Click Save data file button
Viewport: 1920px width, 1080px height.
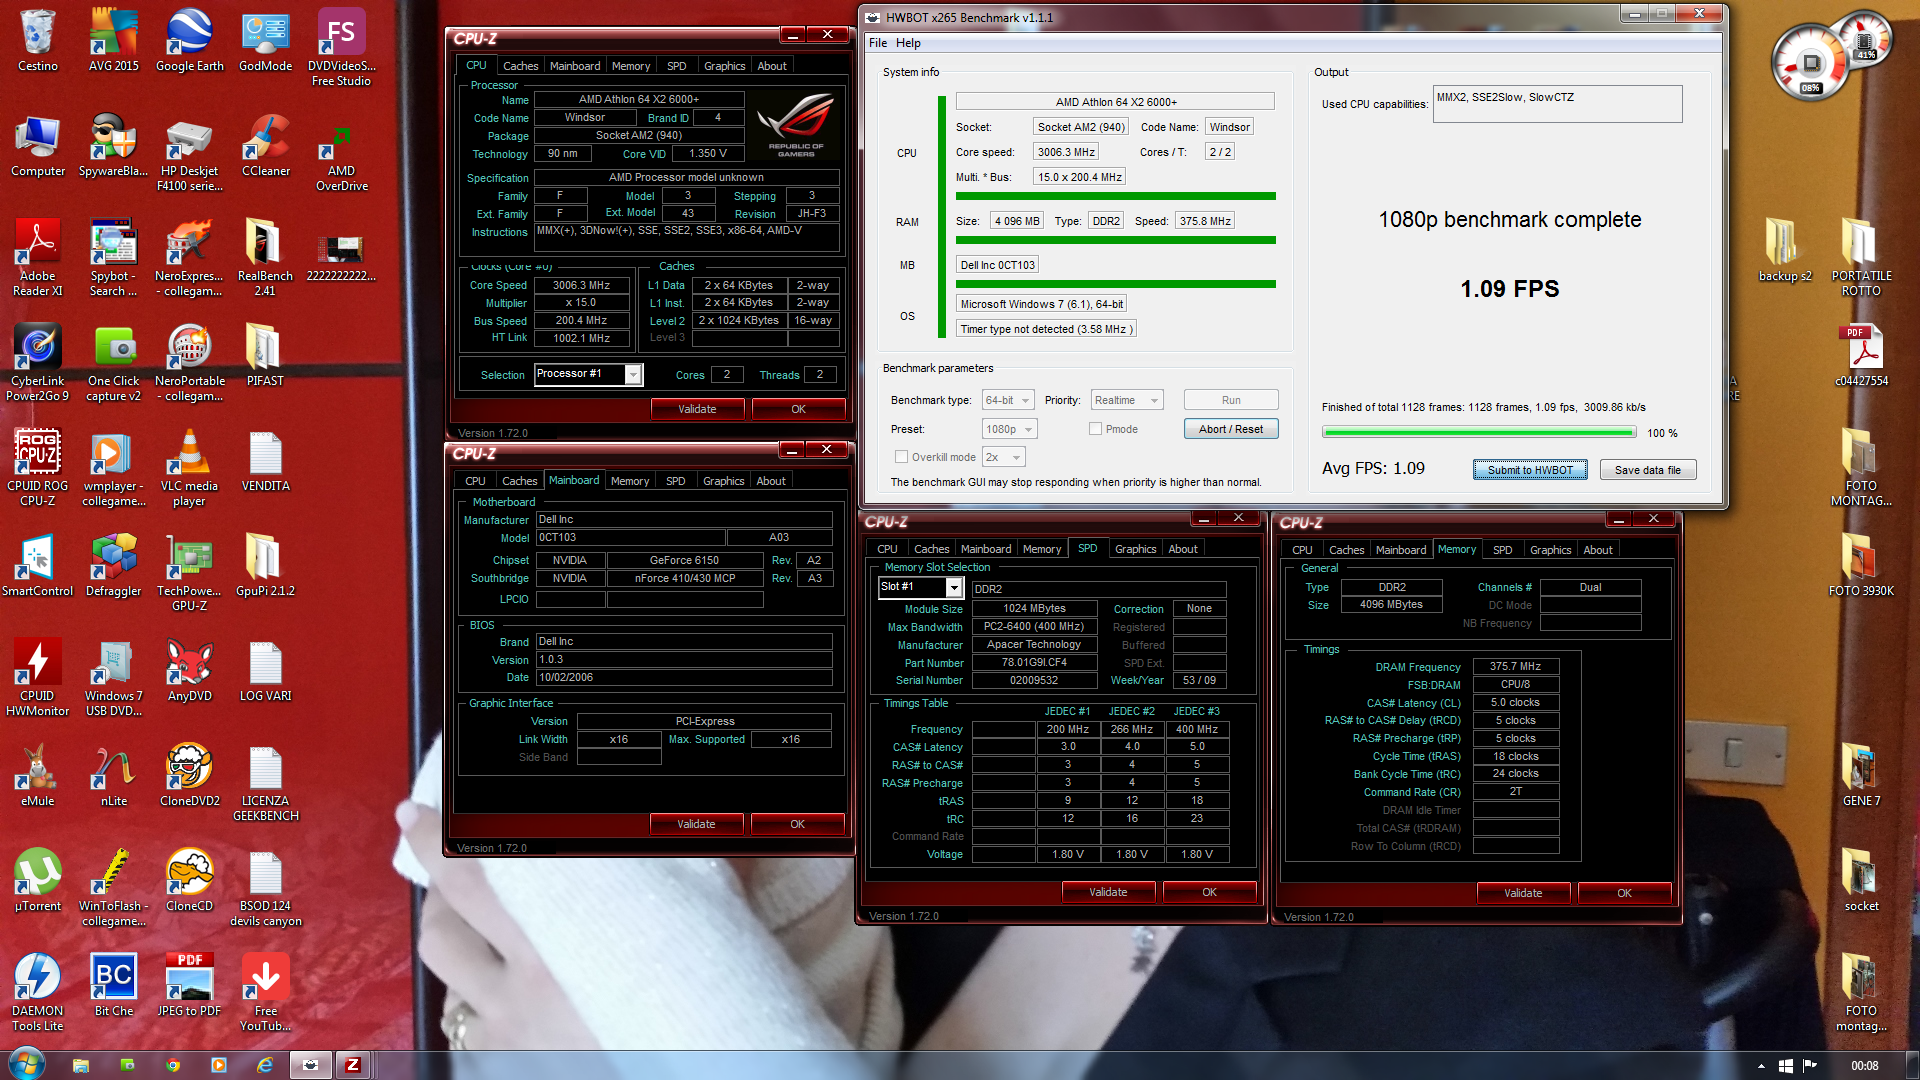point(1648,470)
